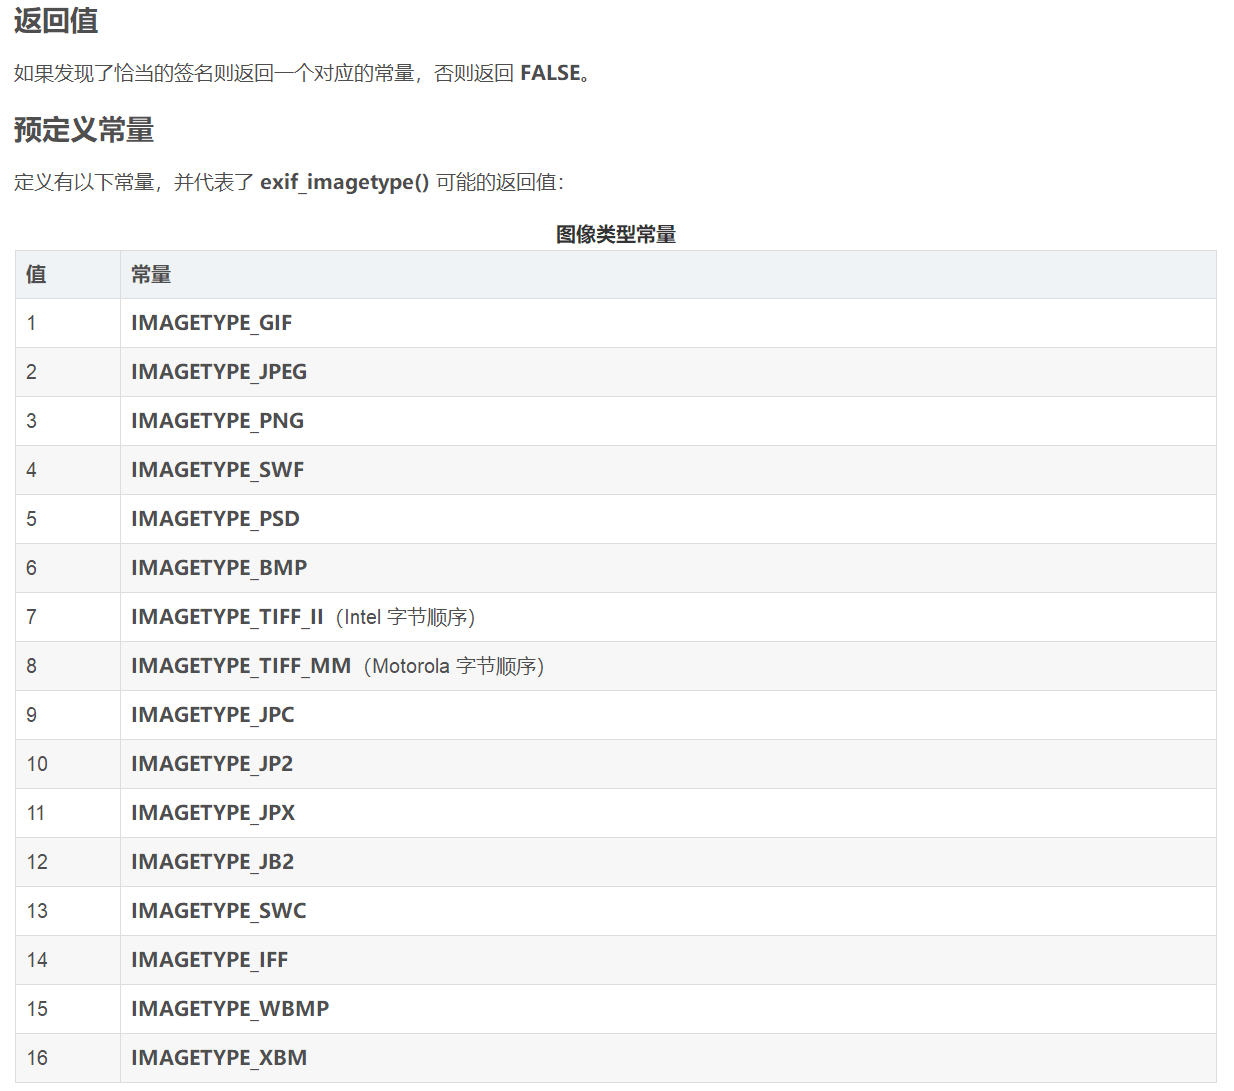1234x1091 pixels.
Task: Click value 1 in the GIF row
Action: [x=31, y=323]
